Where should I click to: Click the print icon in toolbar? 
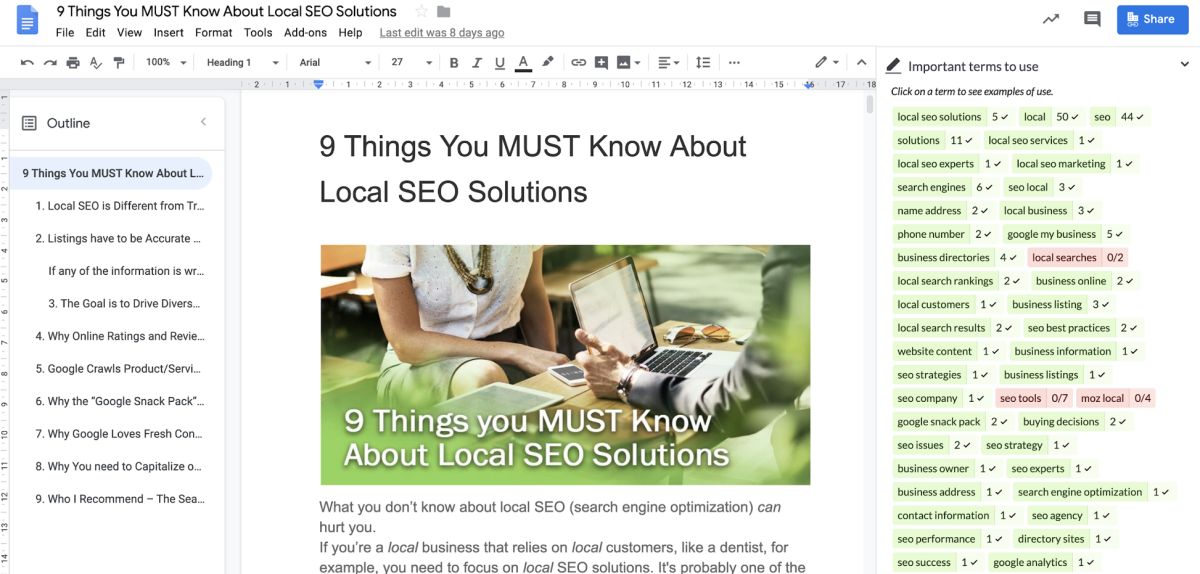point(73,62)
